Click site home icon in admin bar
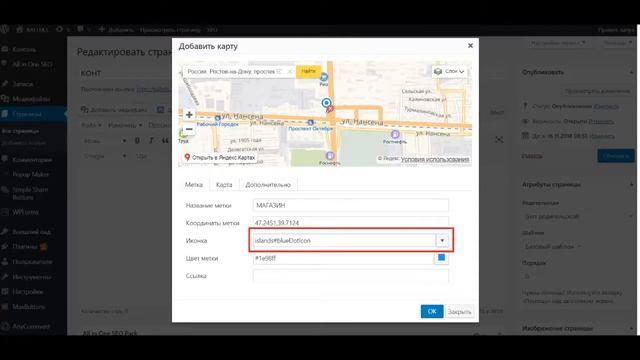The width and height of the screenshot is (640, 360). 20,29
